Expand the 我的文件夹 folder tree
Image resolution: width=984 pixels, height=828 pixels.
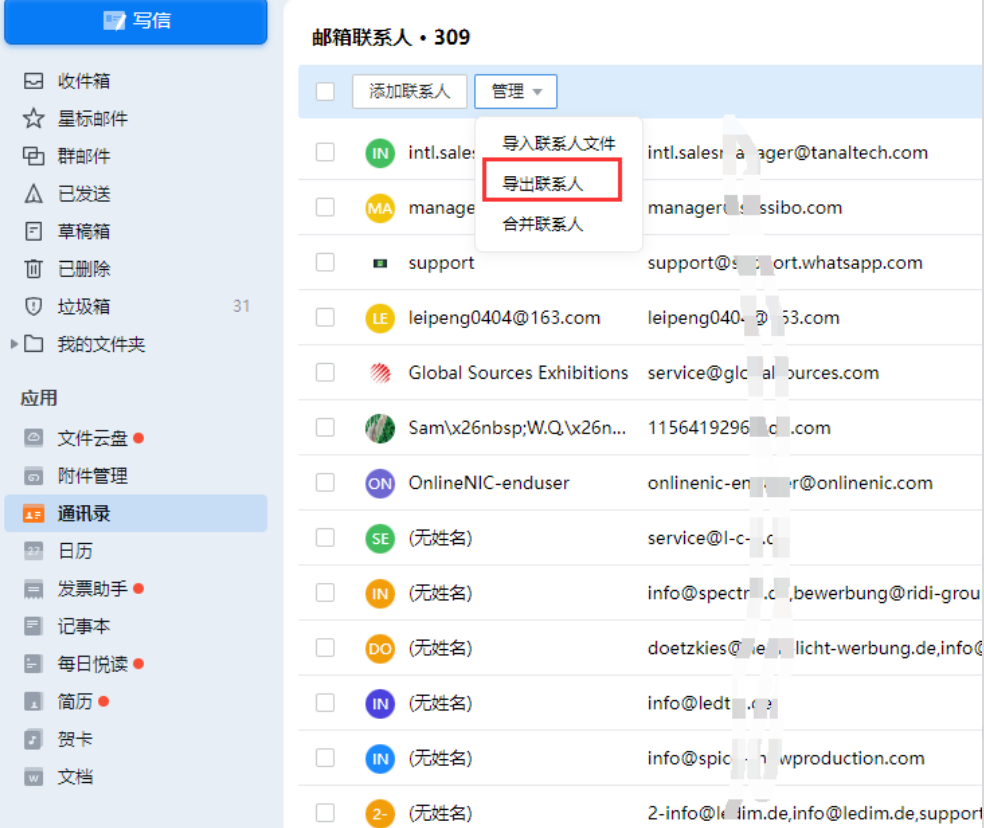14,344
